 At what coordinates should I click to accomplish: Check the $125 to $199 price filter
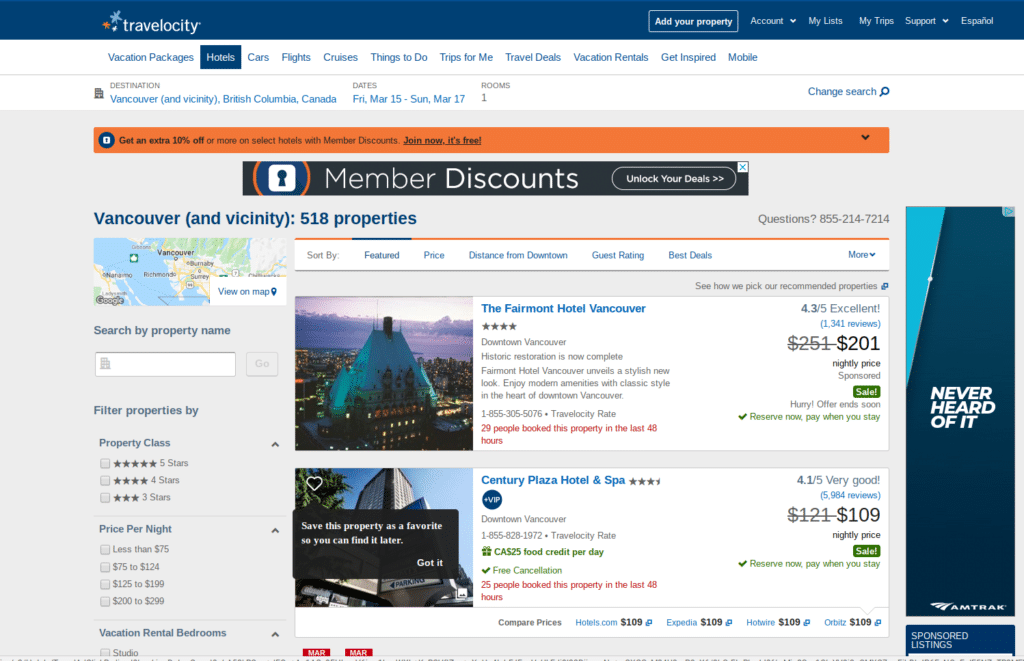coord(104,584)
